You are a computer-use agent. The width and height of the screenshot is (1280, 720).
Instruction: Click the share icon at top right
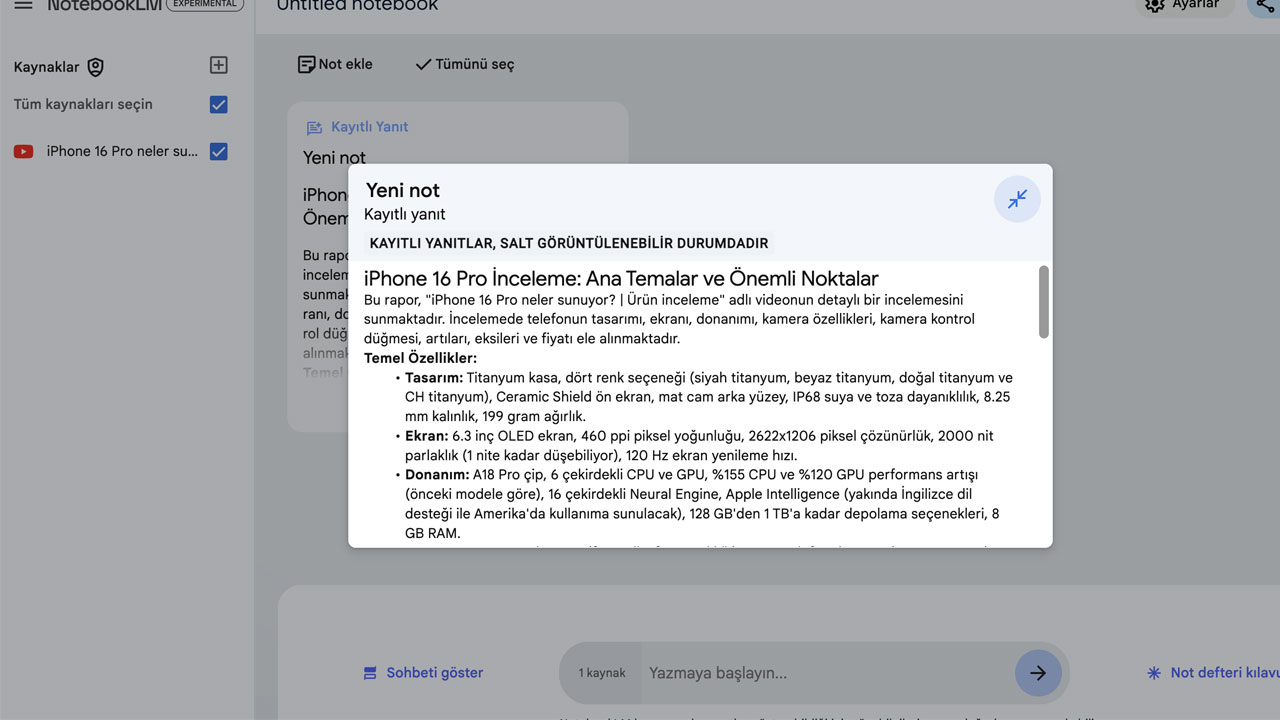coord(1265,5)
